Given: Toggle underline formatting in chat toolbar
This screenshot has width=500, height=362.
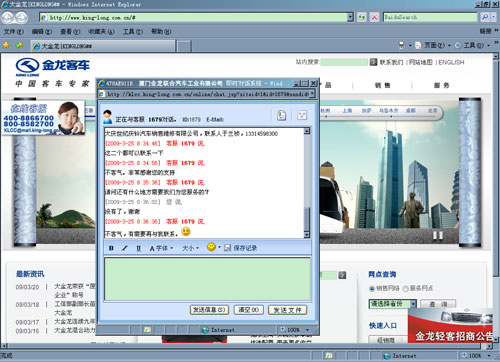Looking at the screenshot, I should click(139, 248).
